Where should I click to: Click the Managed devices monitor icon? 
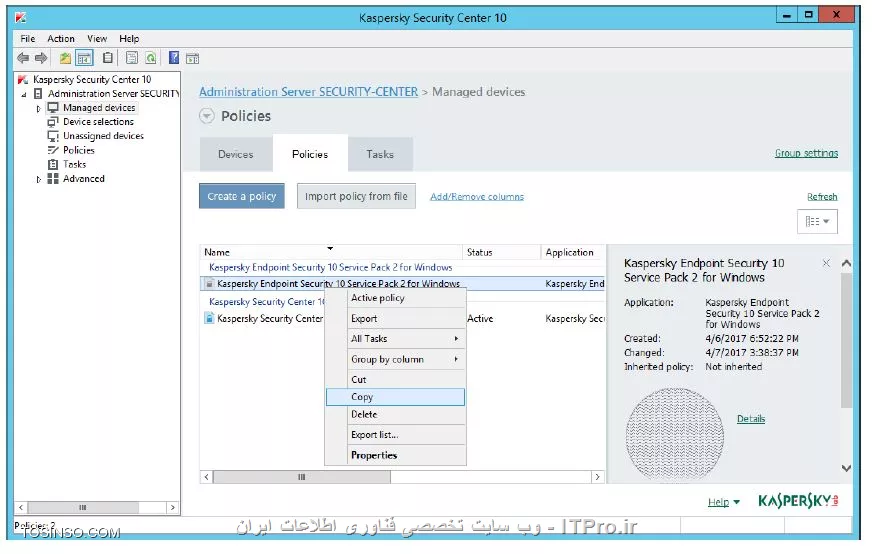coord(53,107)
